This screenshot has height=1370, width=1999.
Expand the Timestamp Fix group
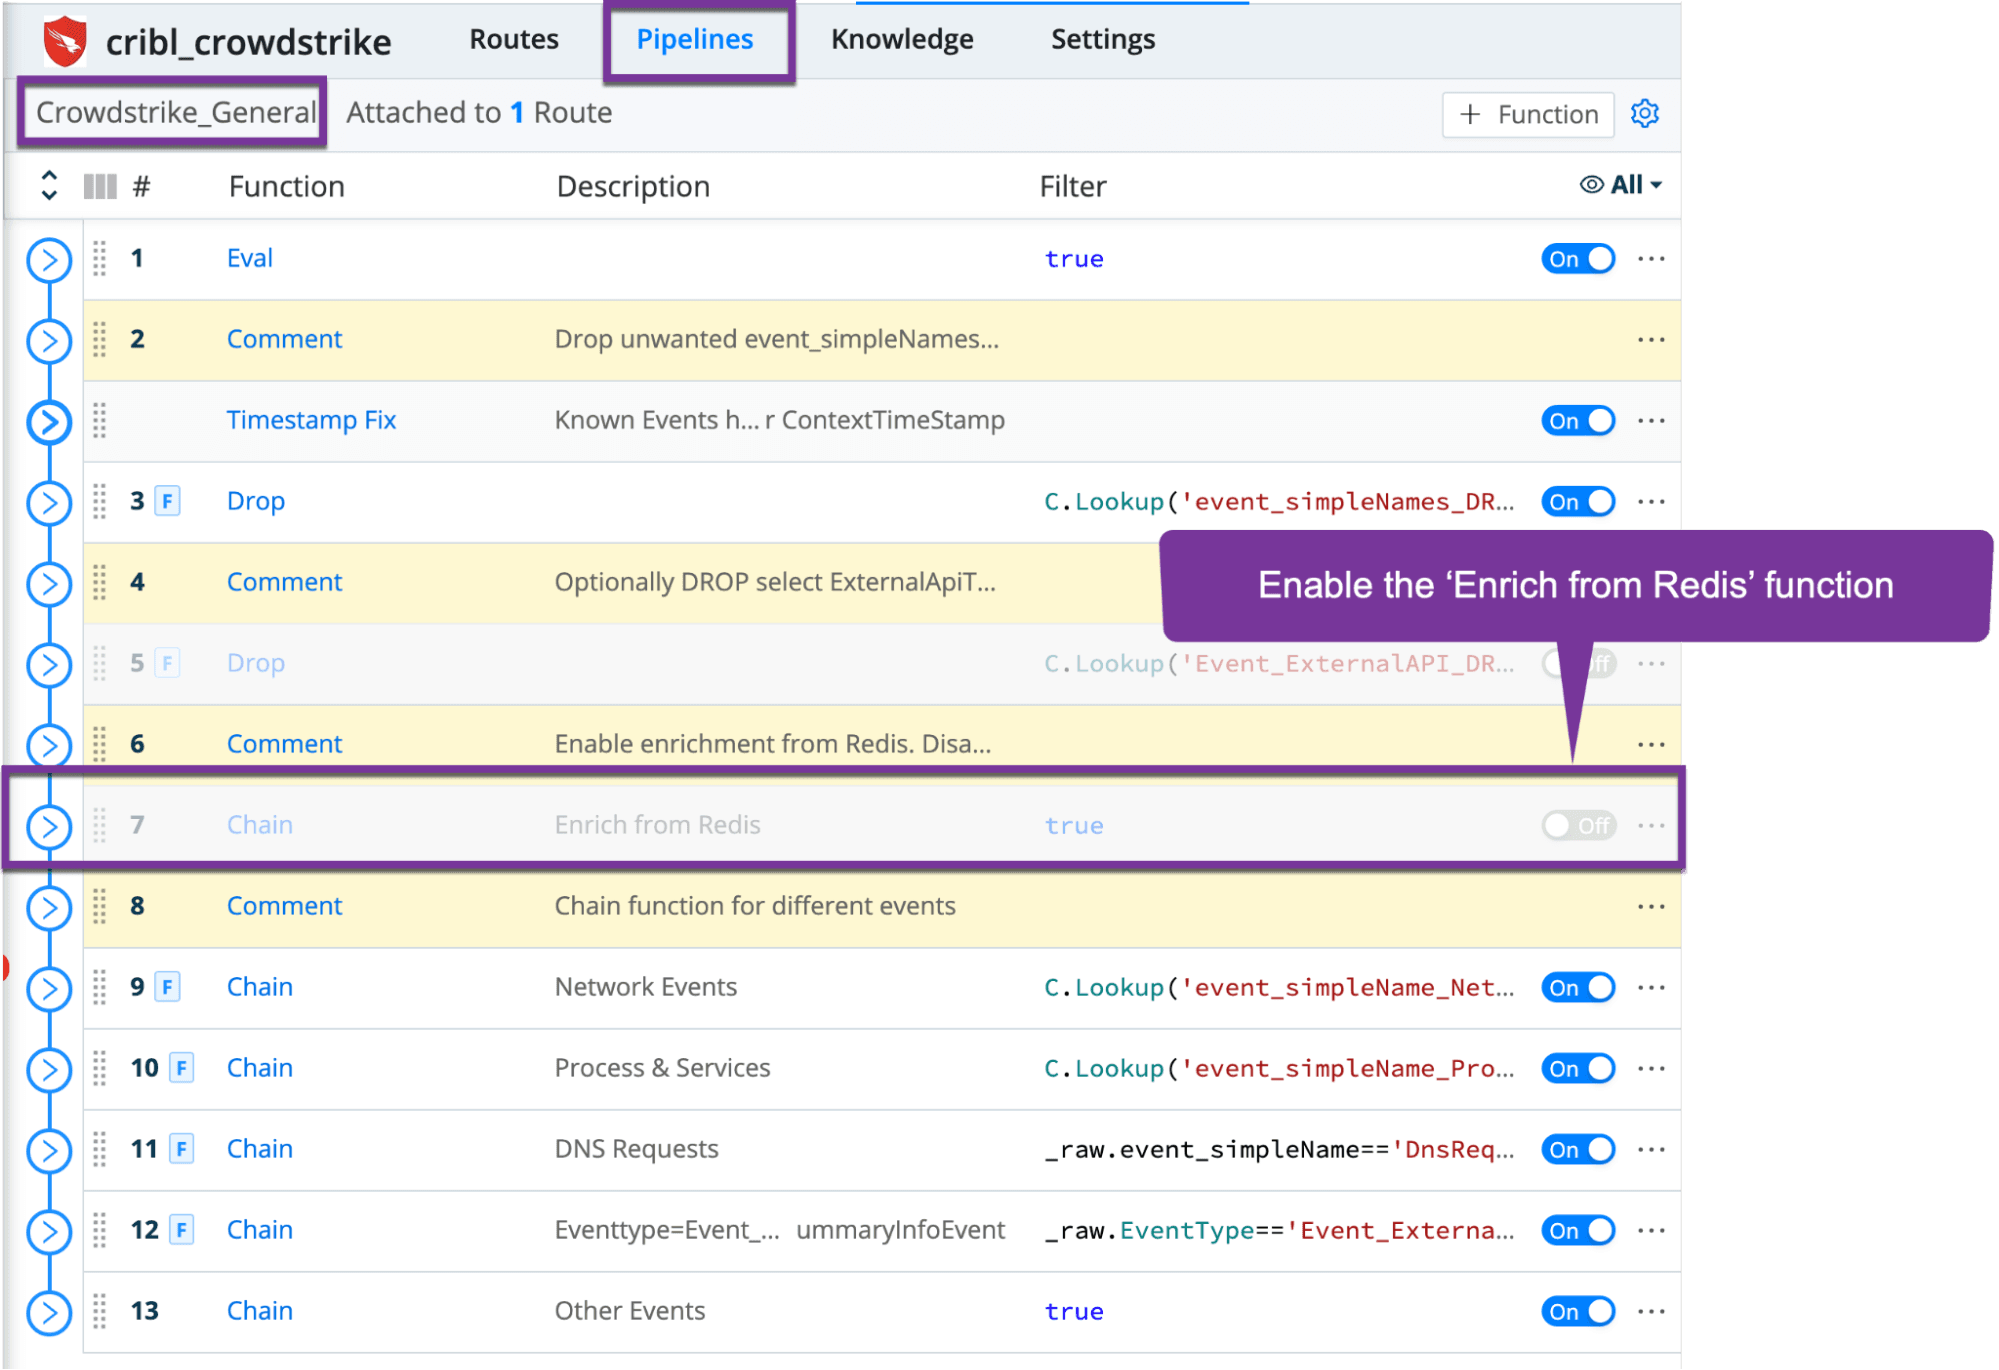(49, 422)
